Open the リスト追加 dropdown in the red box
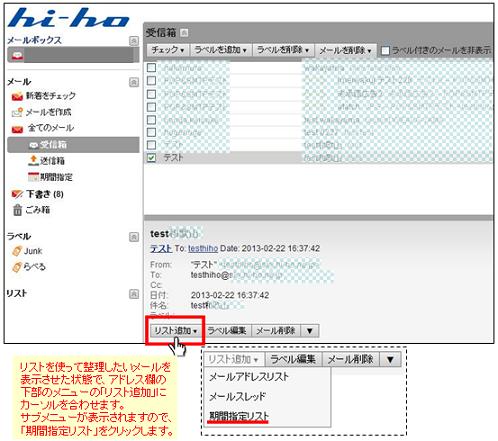Viewport: 498px width, 441px height. (x=175, y=331)
